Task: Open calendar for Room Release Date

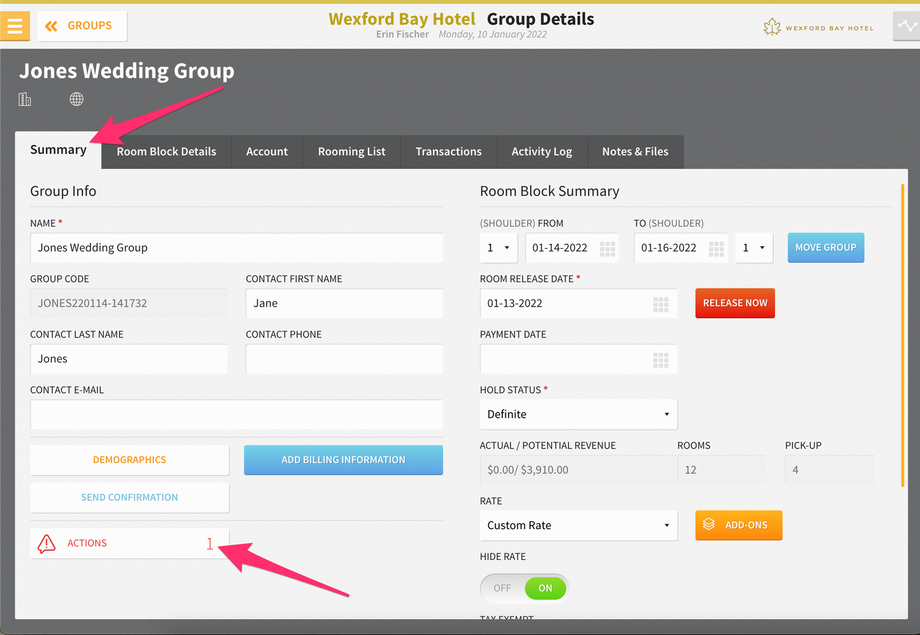Action: coord(661,305)
